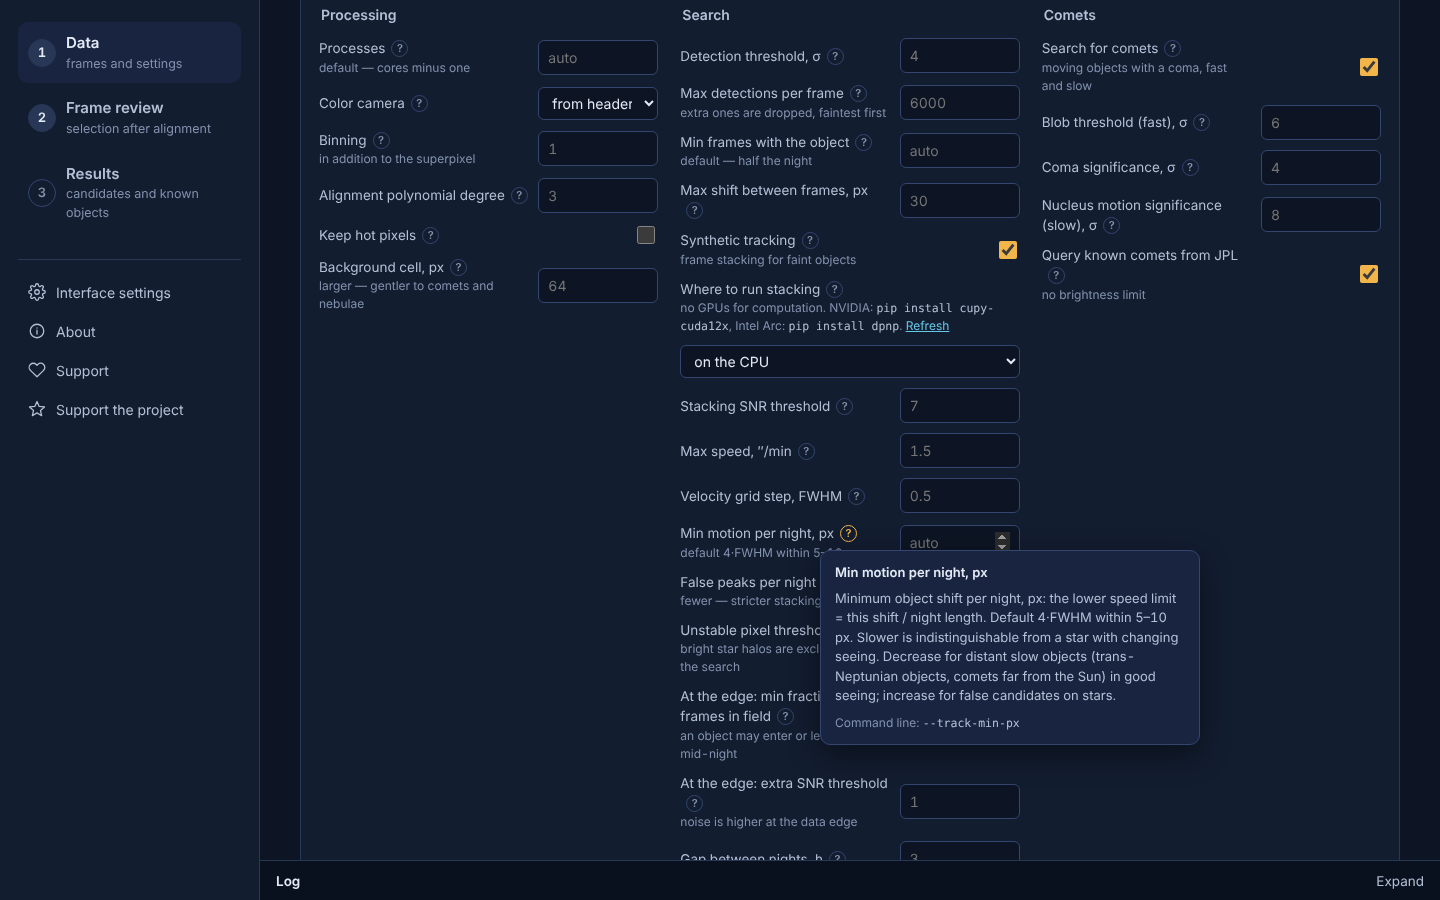Show Synthetic tracking help tooltip
Image resolution: width=1440 pixels, height=900 pixels.
coord(811,240)
